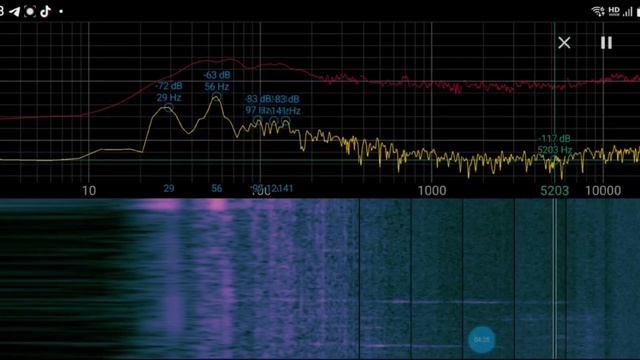Tap the HD call status icon
Screen dimensions: 640x360
click(x=614, y=11)
